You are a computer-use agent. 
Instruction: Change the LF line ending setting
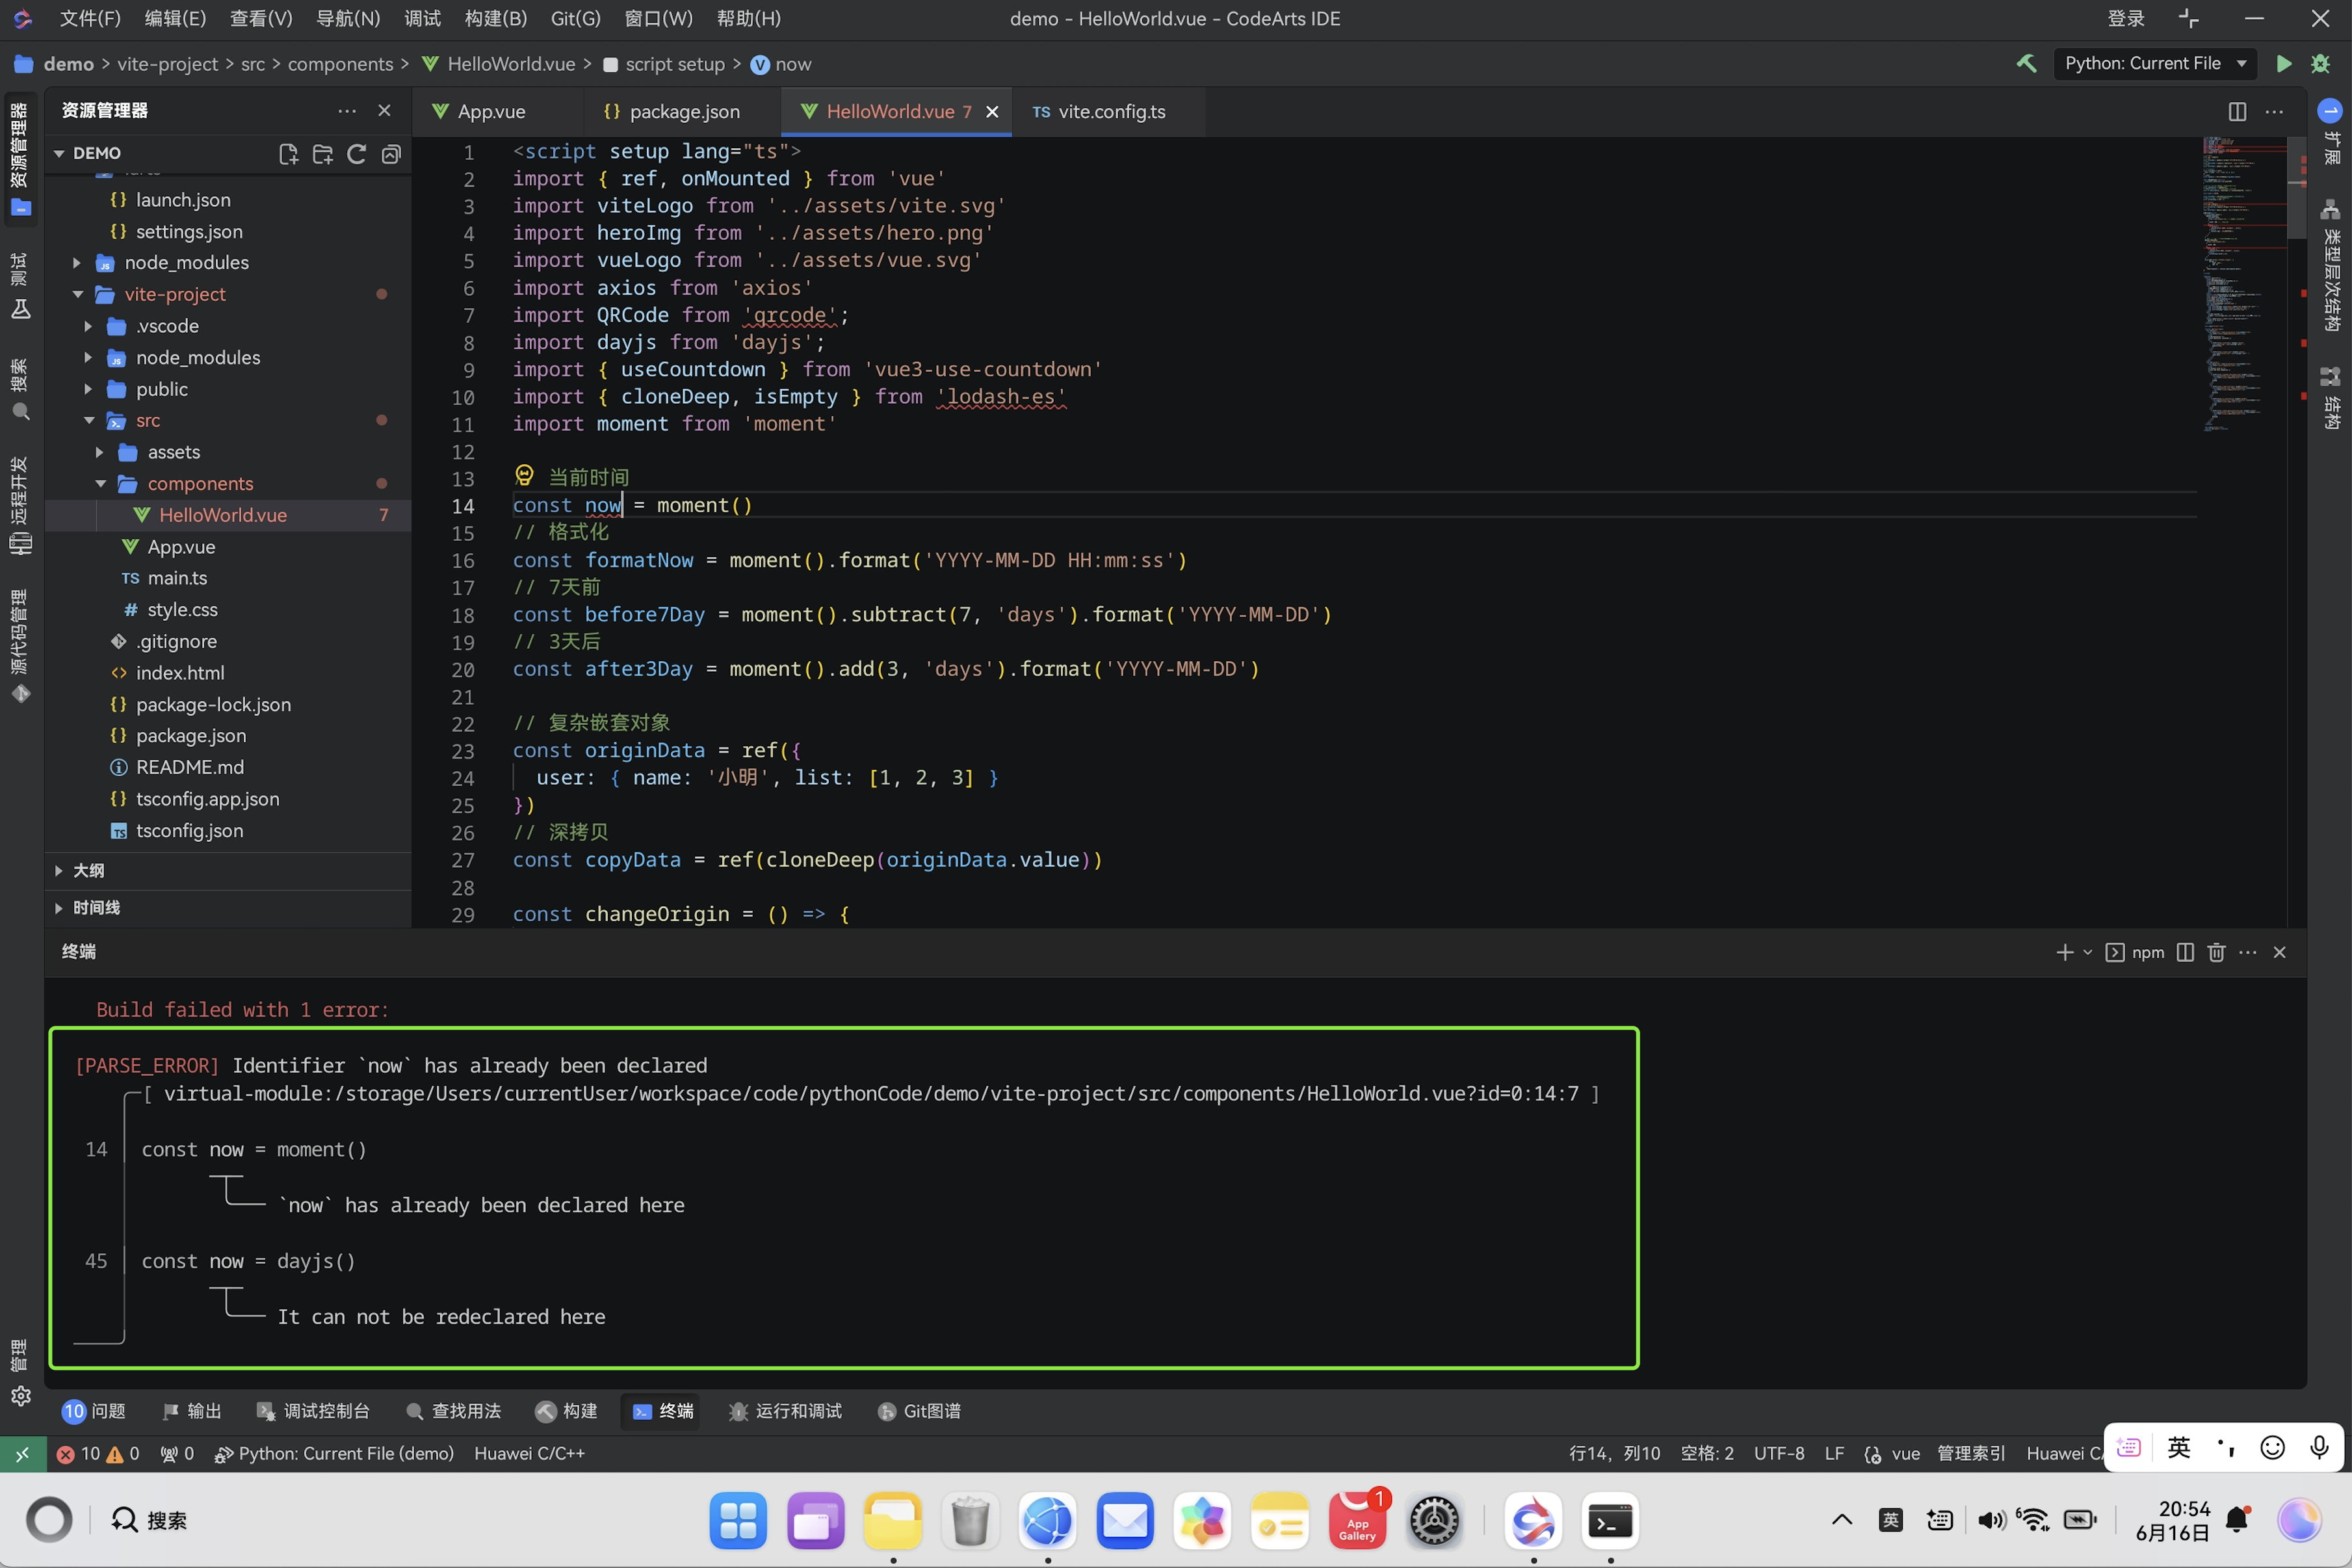pos(1834,1453)
